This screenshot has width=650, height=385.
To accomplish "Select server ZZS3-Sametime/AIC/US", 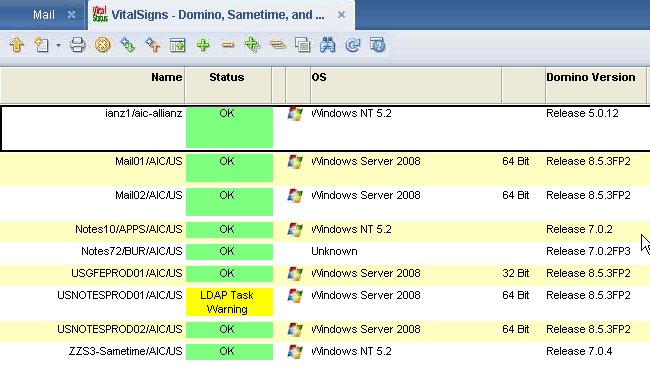I will point(125,351).
